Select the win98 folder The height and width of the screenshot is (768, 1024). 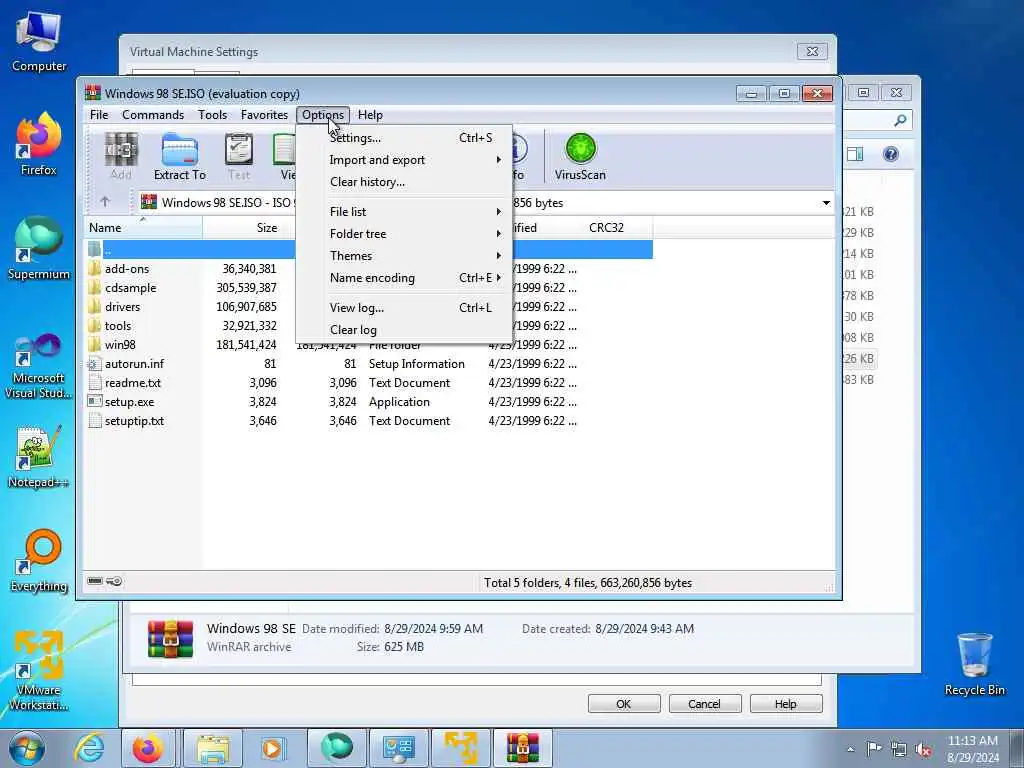click(120, 344)
